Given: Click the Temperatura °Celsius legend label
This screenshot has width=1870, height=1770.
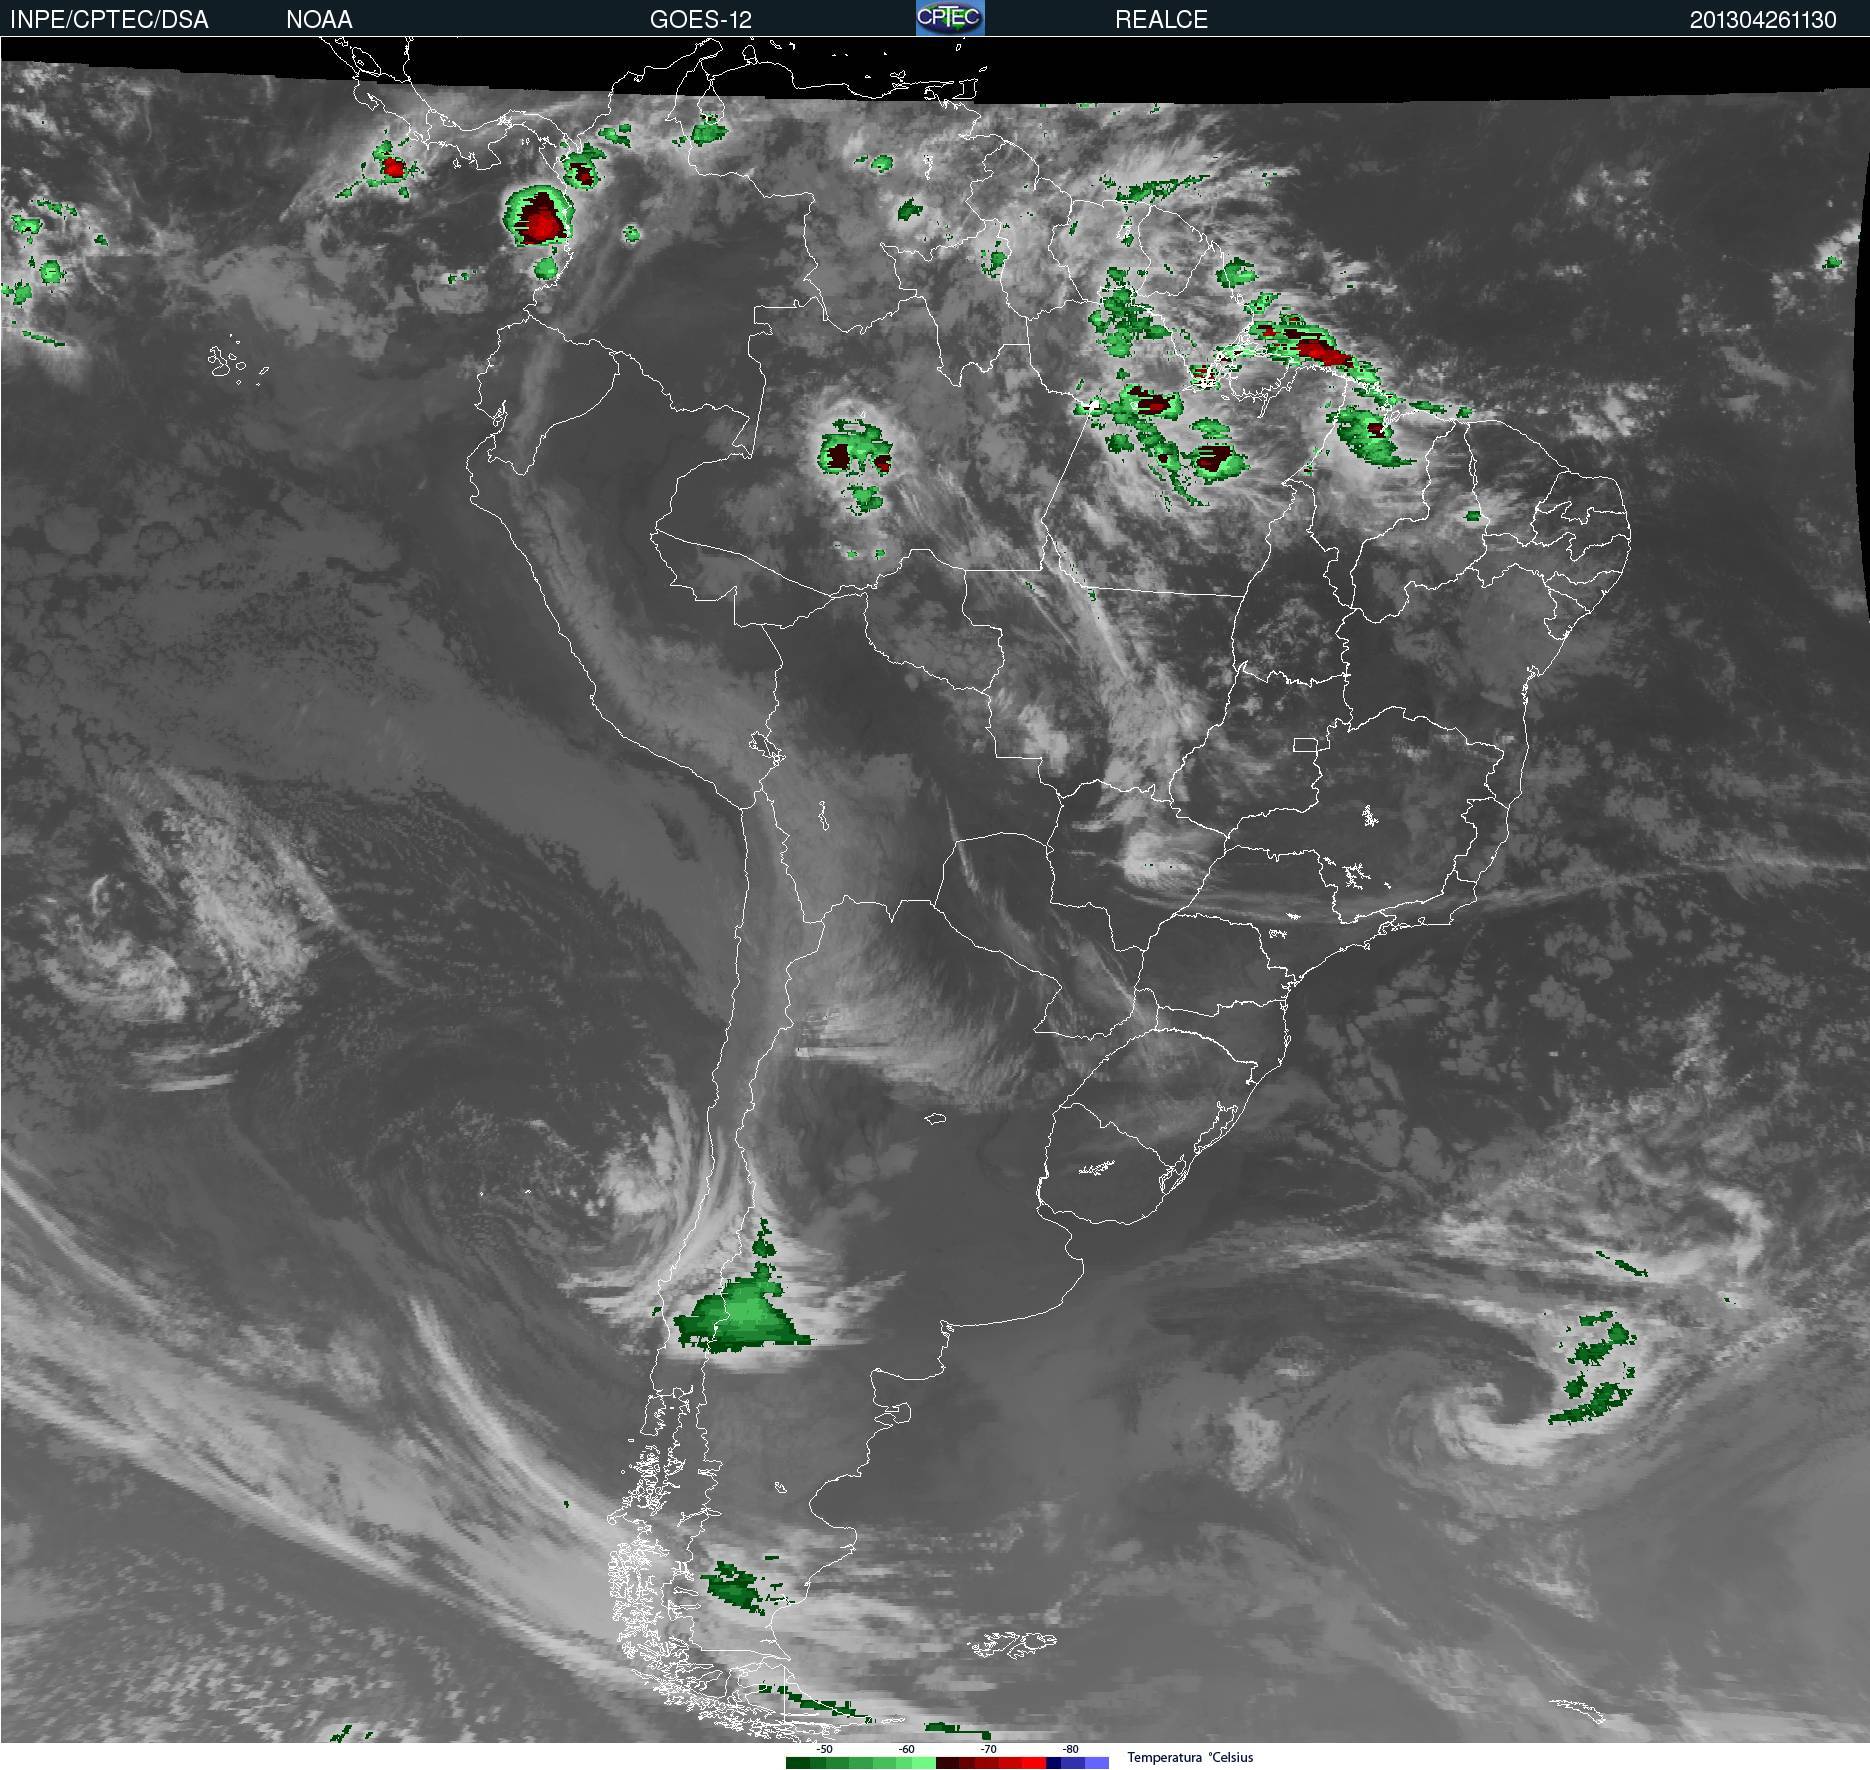Looking at the screenshot, I should tap(1190, 1757).
